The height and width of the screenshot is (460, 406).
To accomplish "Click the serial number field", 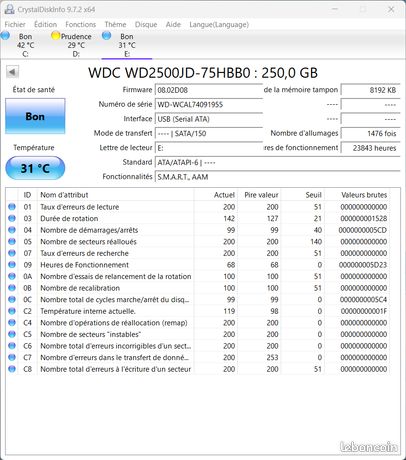I will click(209, 105).
